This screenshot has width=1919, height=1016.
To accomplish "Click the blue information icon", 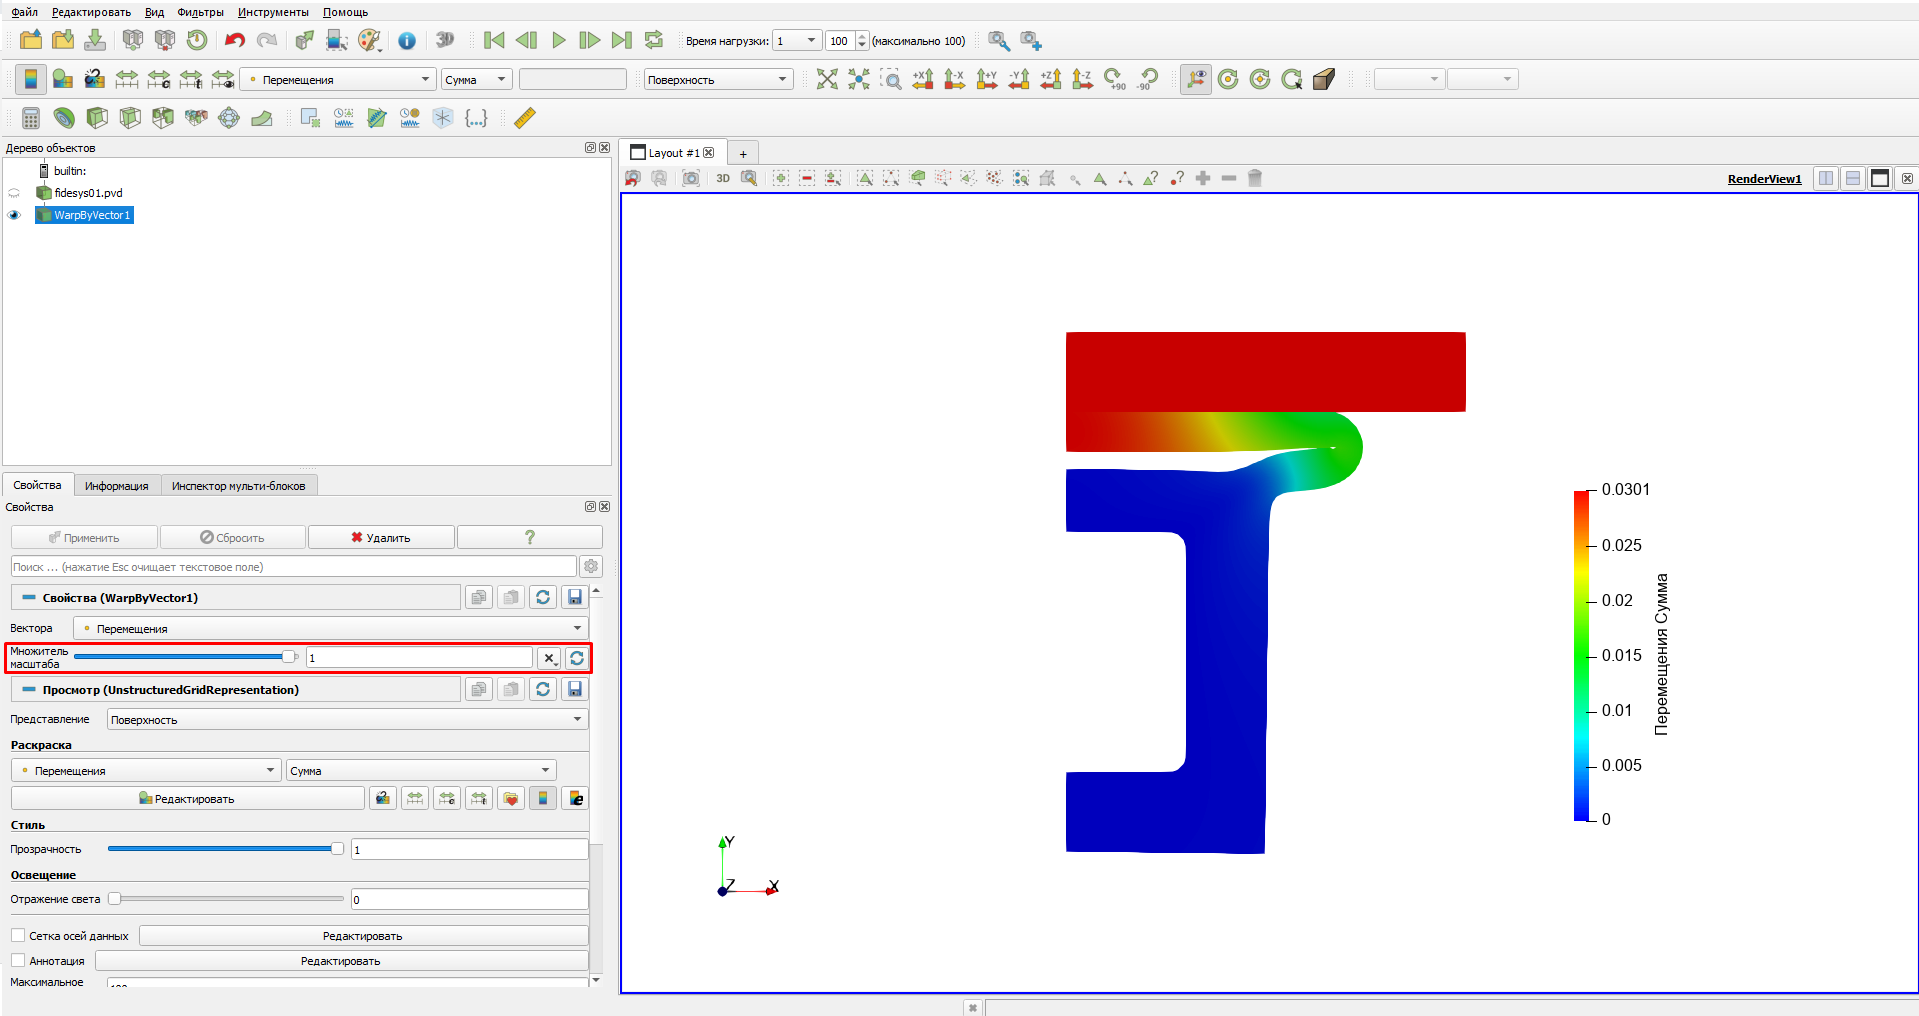I will (407, 41).
